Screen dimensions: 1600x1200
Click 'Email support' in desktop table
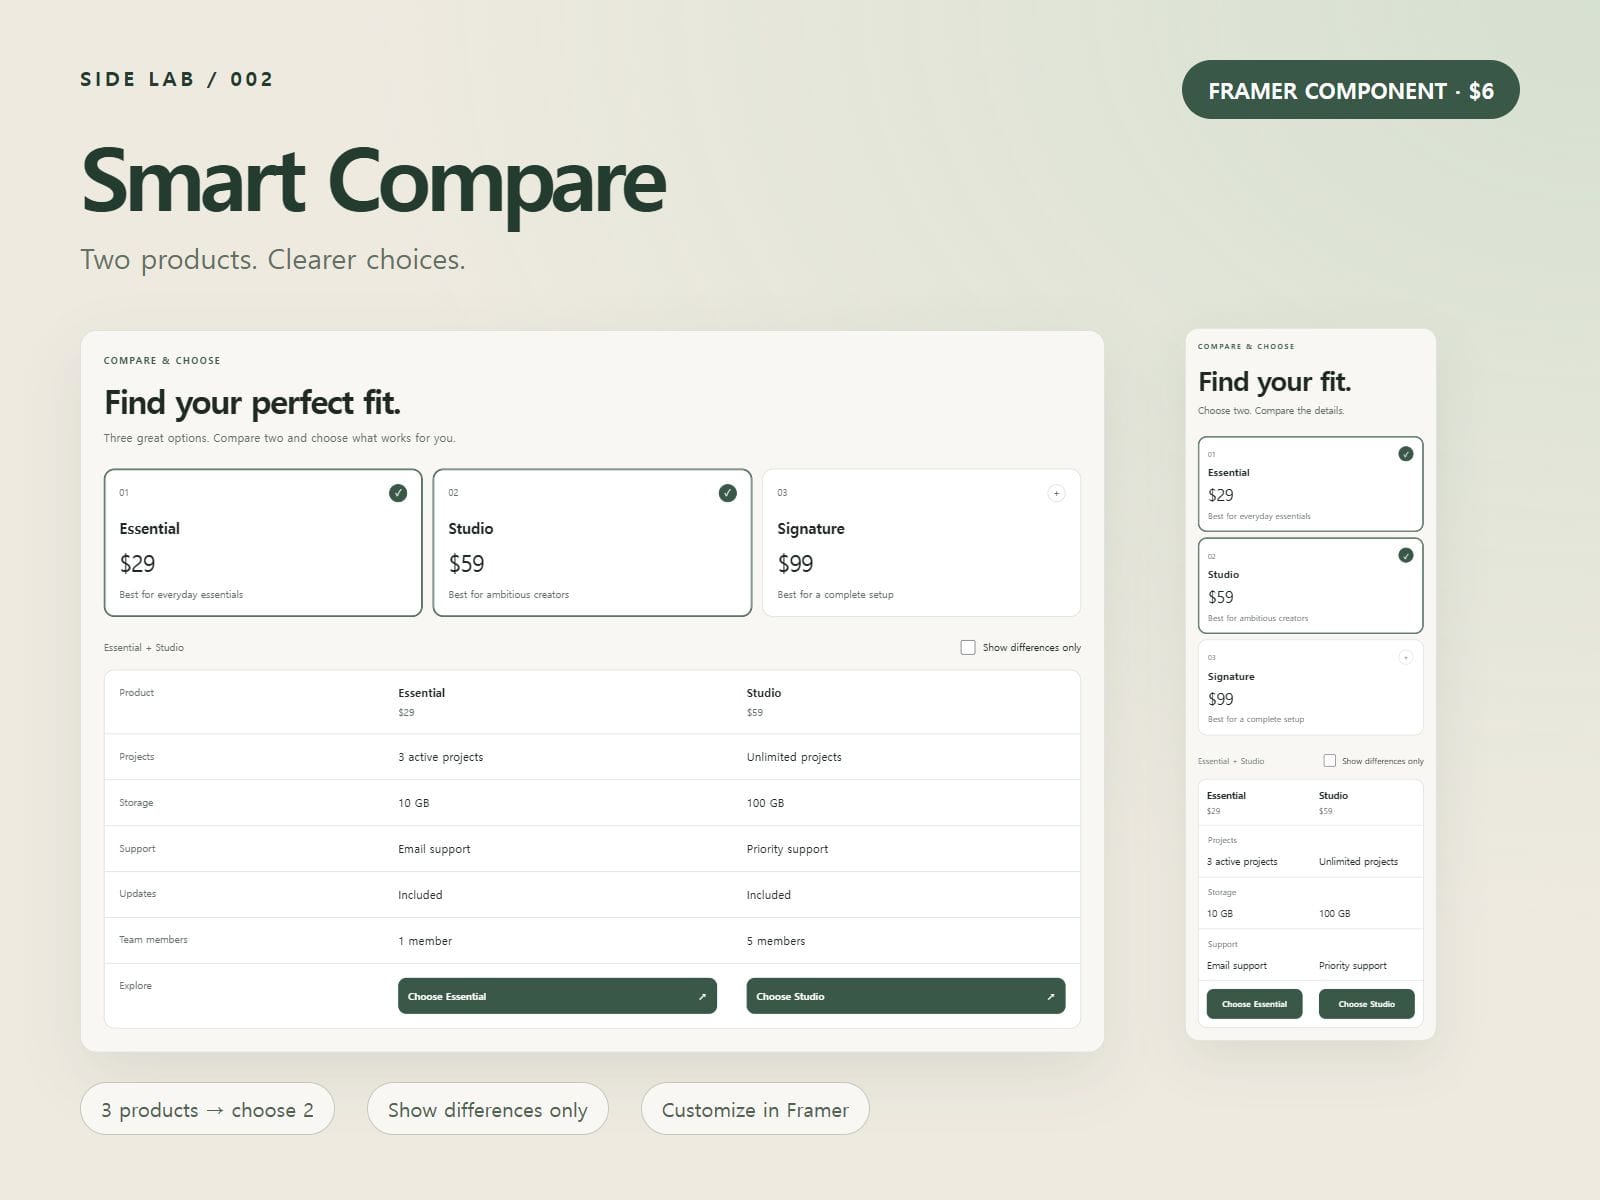434,849
